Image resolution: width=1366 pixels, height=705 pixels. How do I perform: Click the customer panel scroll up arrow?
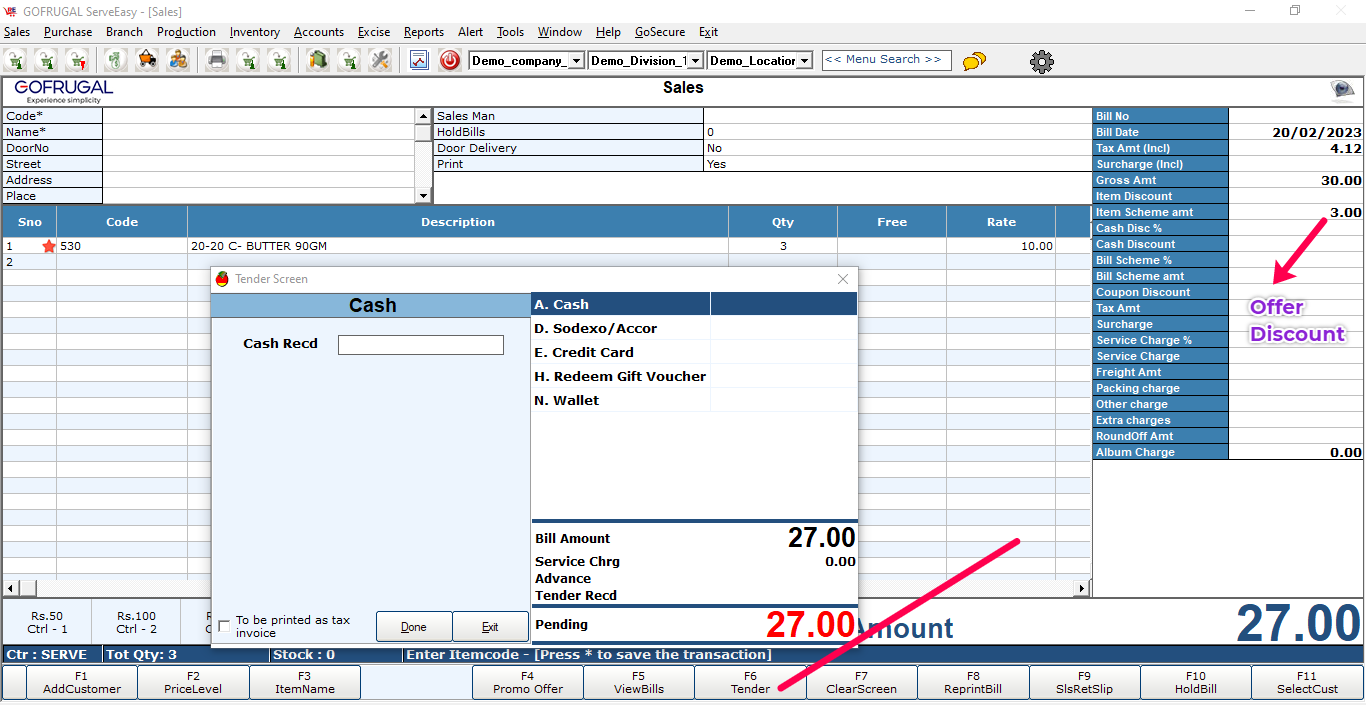[x=423, y=116]
